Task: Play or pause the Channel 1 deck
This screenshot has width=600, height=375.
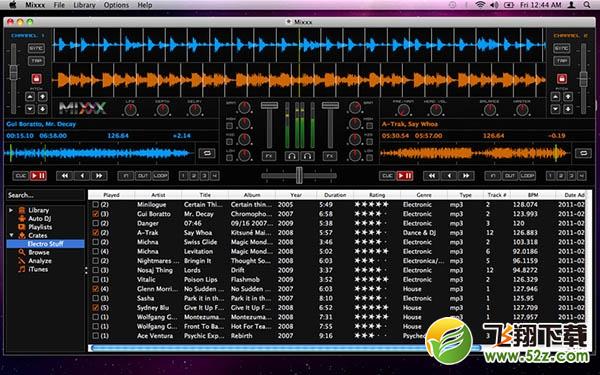Action: pyautogui.click(x=38, y=176)
